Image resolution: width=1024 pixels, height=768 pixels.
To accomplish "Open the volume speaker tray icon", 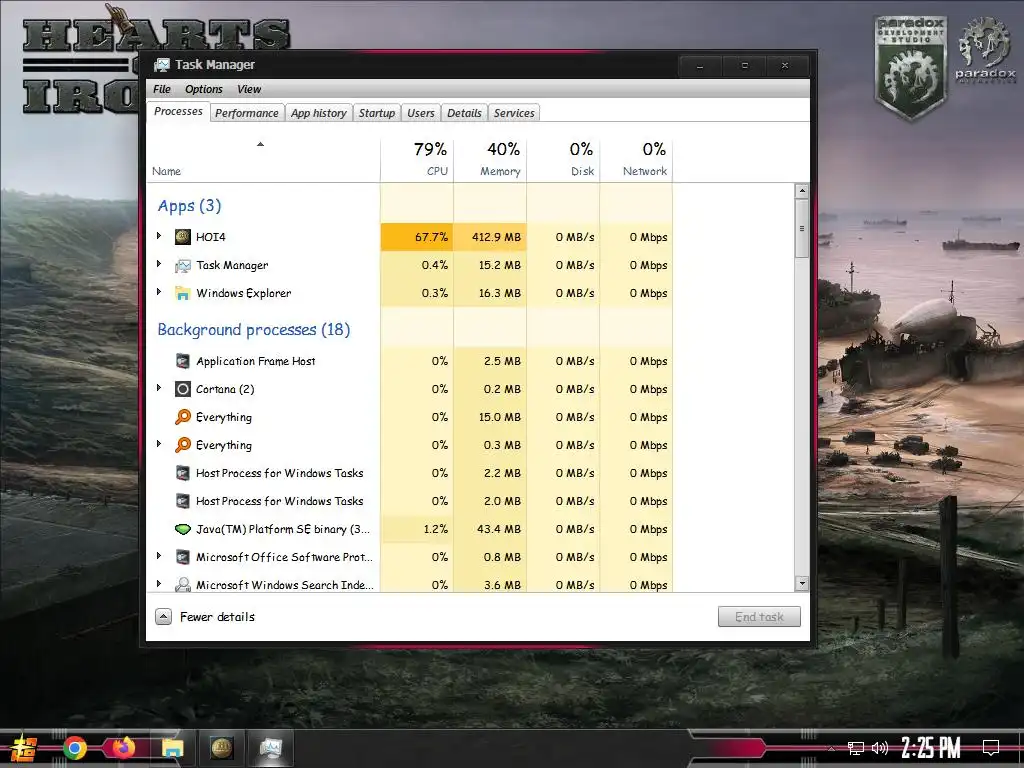I will [880, 748].
